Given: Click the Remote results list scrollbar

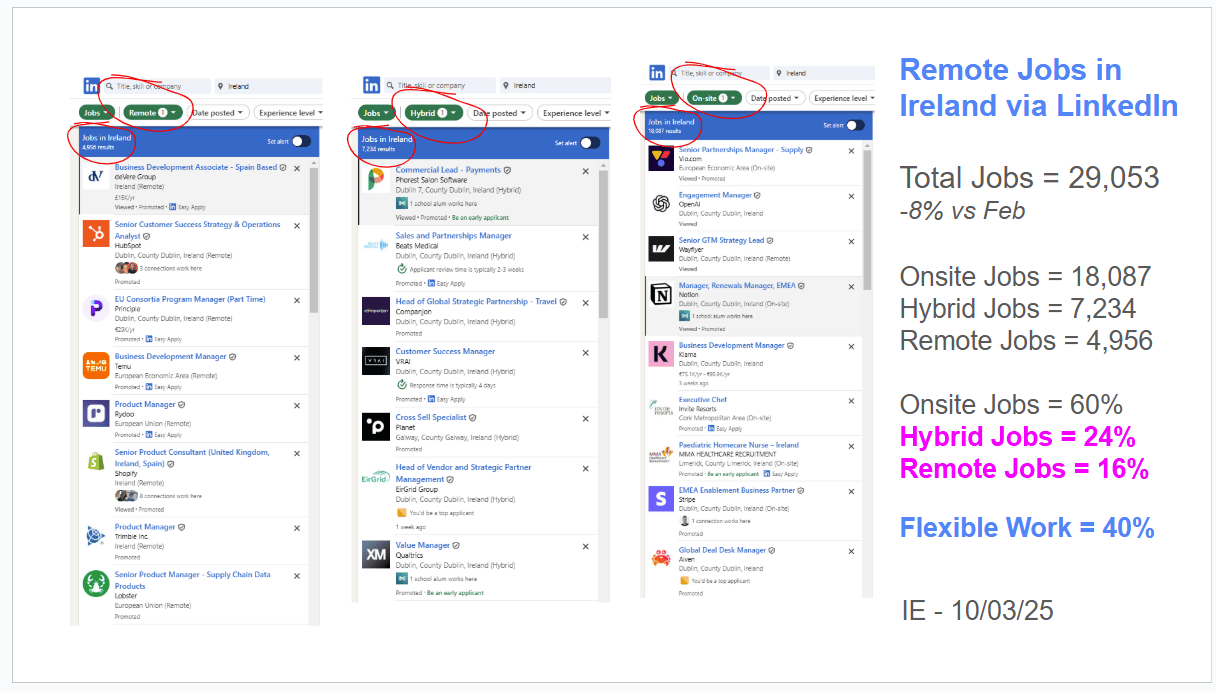Looking at the screenshot, I should tap(314, 240).
